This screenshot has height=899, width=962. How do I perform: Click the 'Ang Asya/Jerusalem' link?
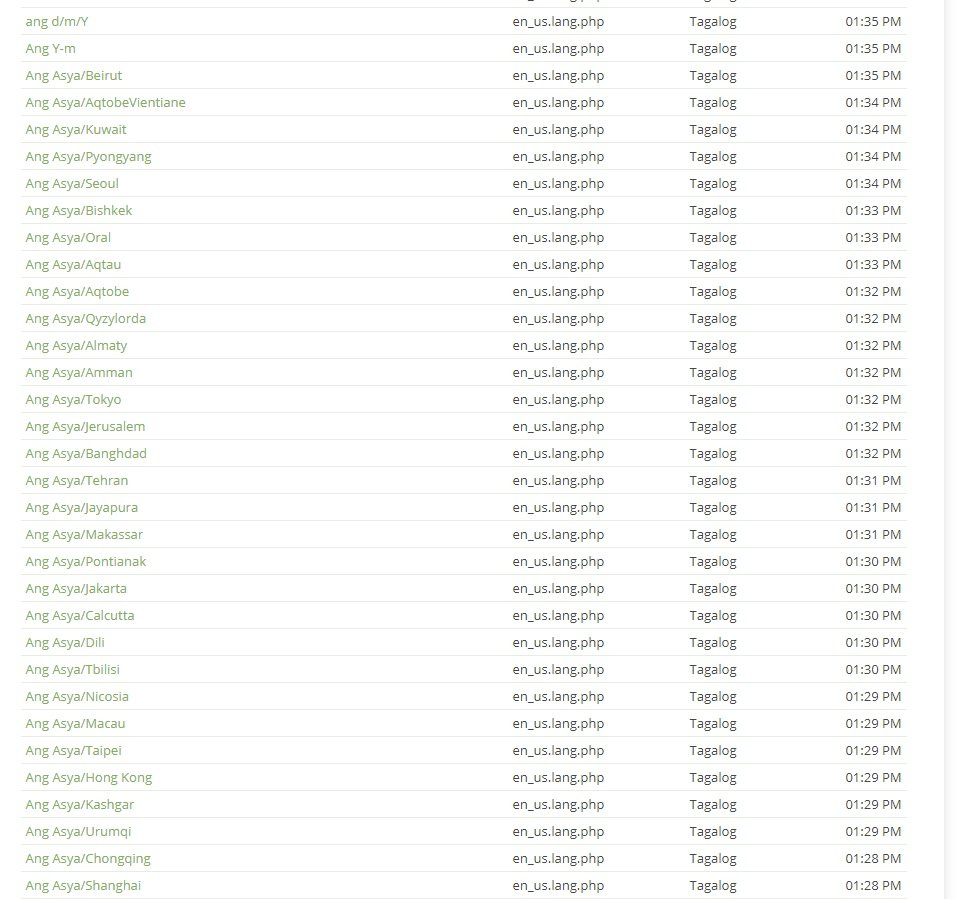click(x=85, y=426)
